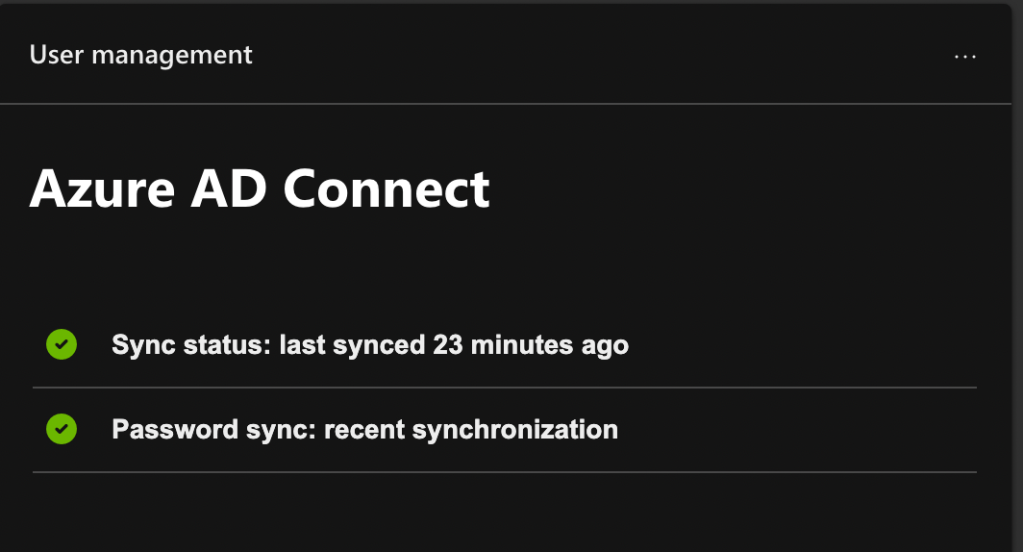The width and height of the screenshot is (1023, 552).
Task: Open the User management card ellipsis menu
Action: [x=965, y=57]
